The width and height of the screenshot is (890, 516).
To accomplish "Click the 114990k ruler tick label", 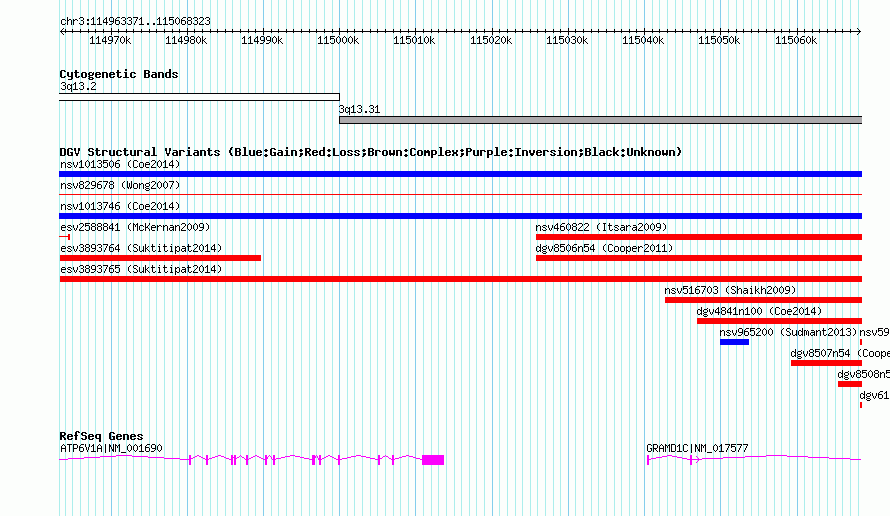I will click(262, 40).
